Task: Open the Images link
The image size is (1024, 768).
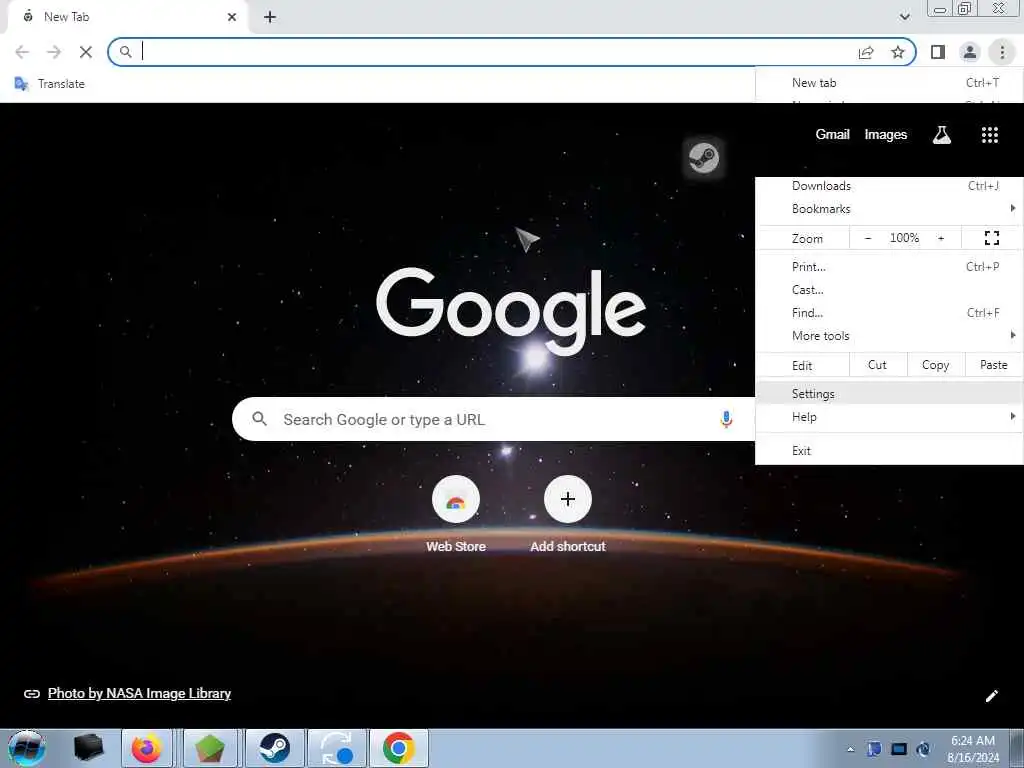Action: click(x=886, y=134)
